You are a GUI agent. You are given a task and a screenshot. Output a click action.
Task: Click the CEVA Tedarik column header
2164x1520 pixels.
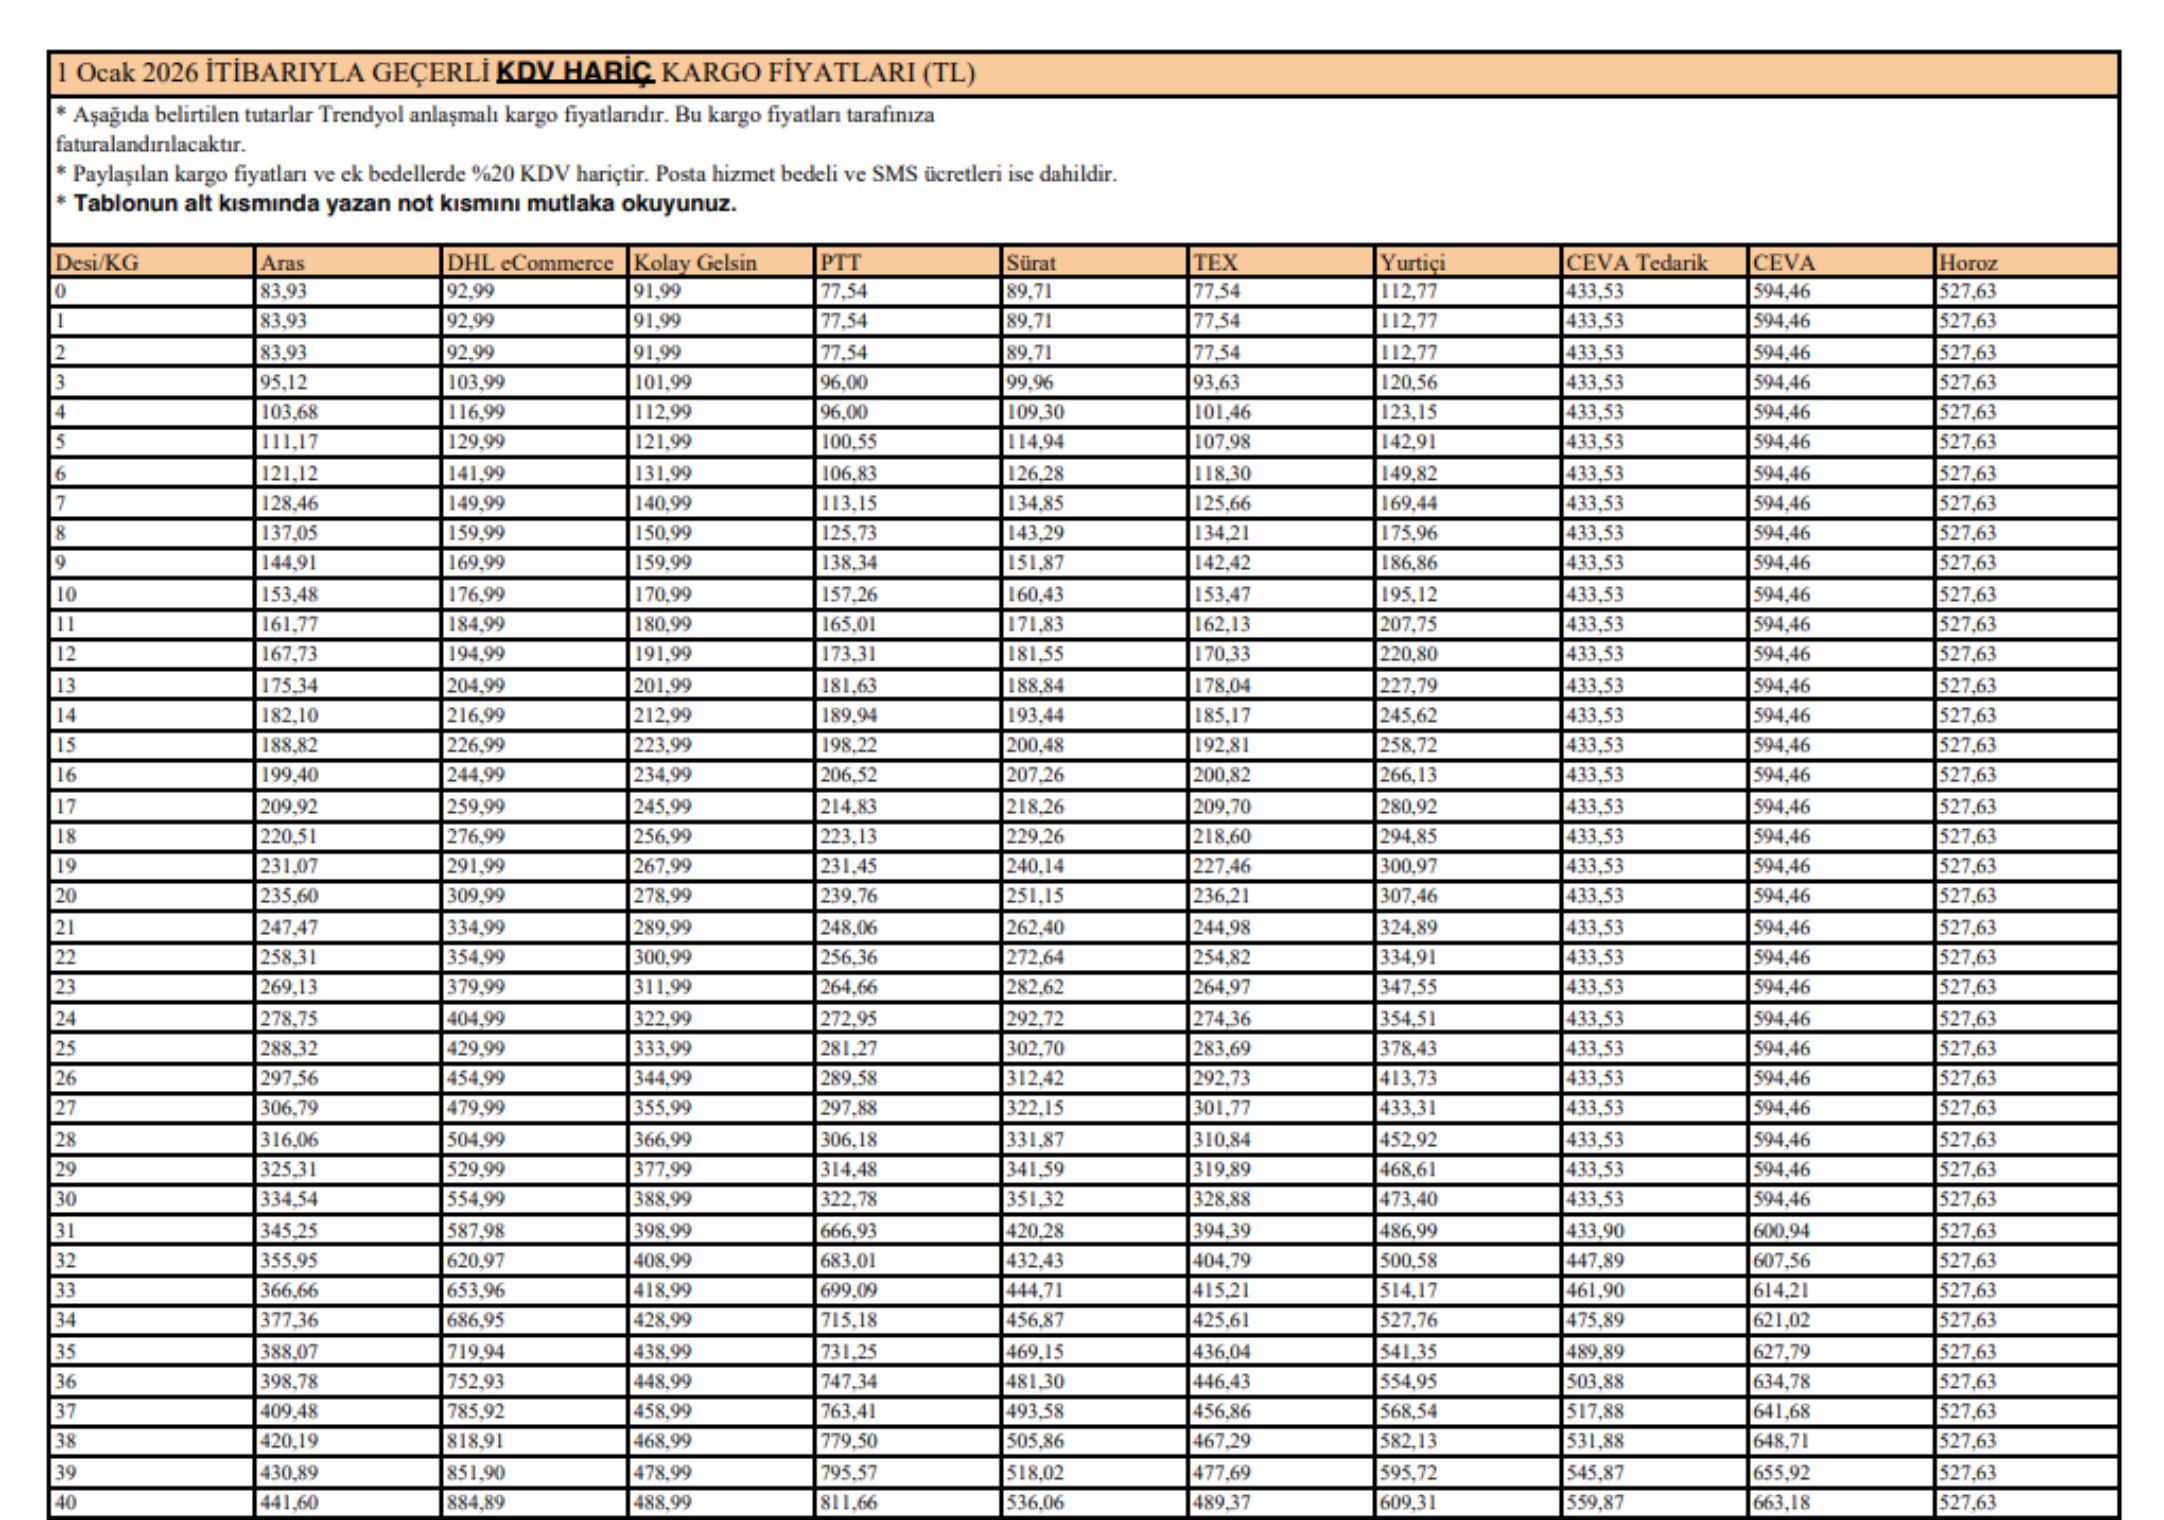(1636, 263)
